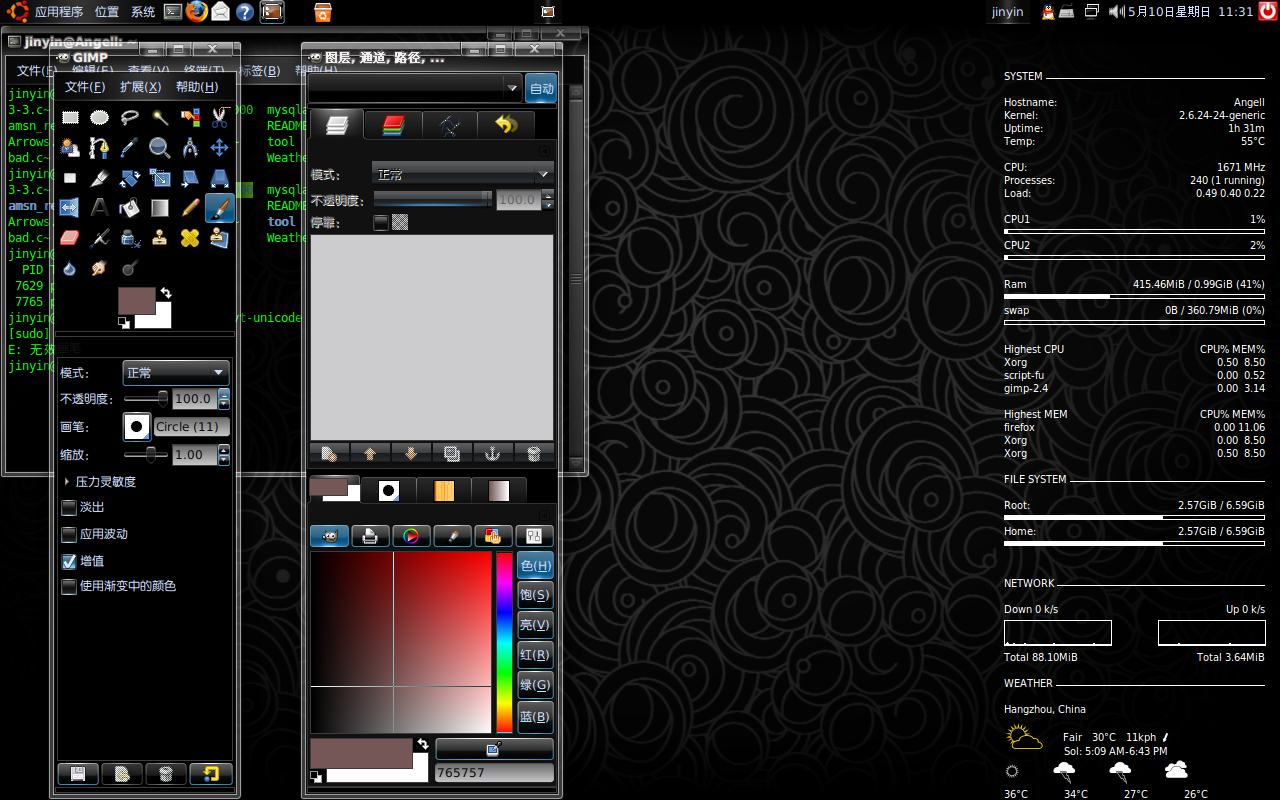Select the Ink tool
Screen dimensions: 1280x800
[130, 238]
